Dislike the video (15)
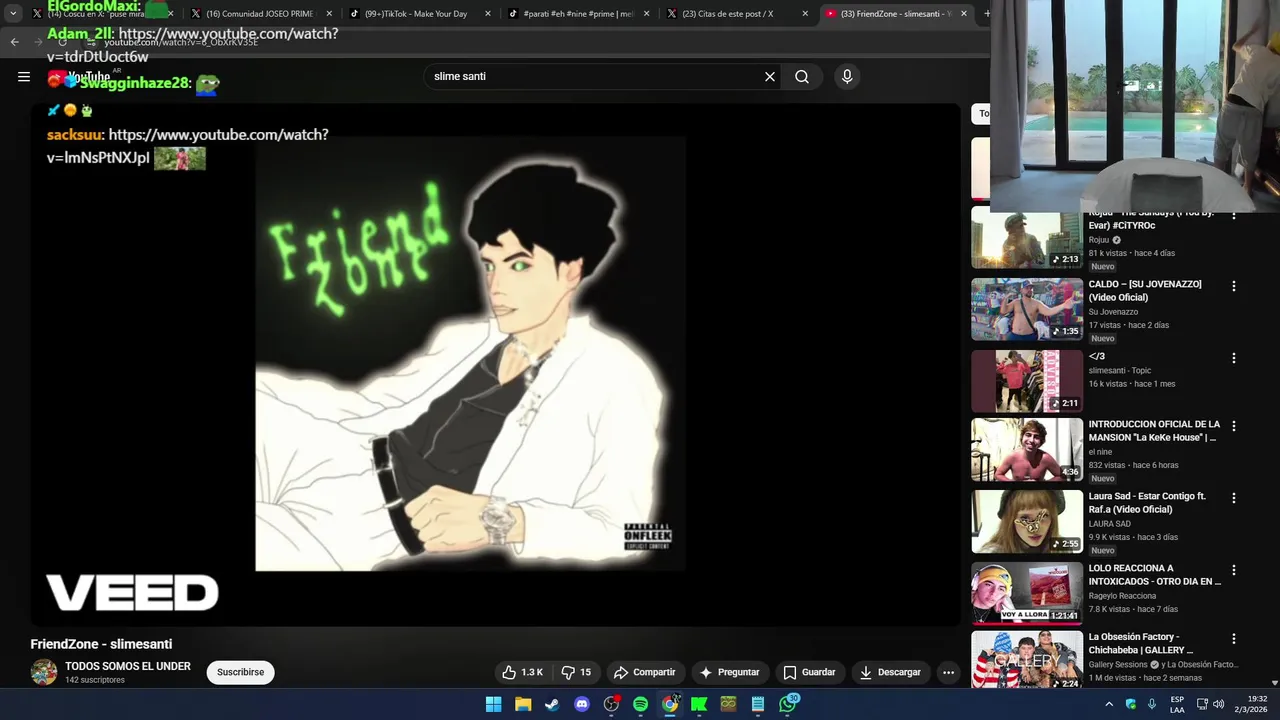Screen dimensions: 1280x720 point(577,672)
